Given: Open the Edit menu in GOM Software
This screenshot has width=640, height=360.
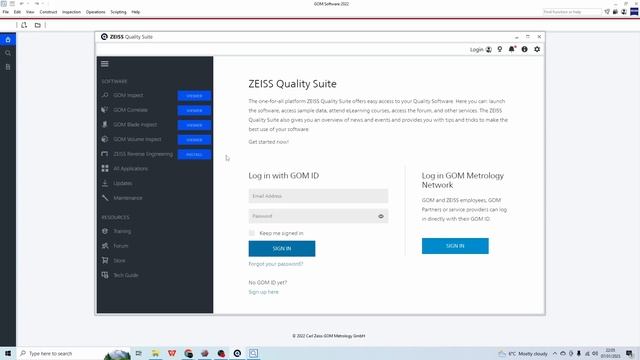Looking at the screenshot, I should [x=17, y=12].
